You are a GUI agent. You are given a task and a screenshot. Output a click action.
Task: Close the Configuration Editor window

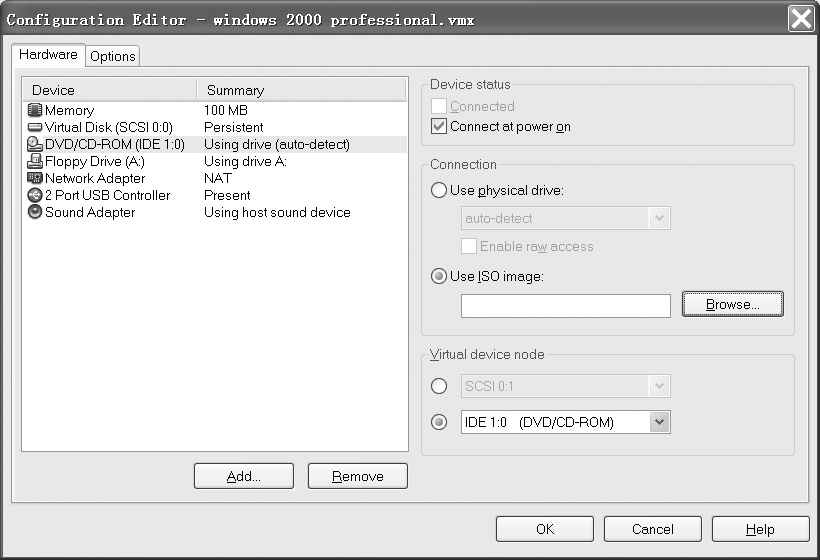pos(800,19)
